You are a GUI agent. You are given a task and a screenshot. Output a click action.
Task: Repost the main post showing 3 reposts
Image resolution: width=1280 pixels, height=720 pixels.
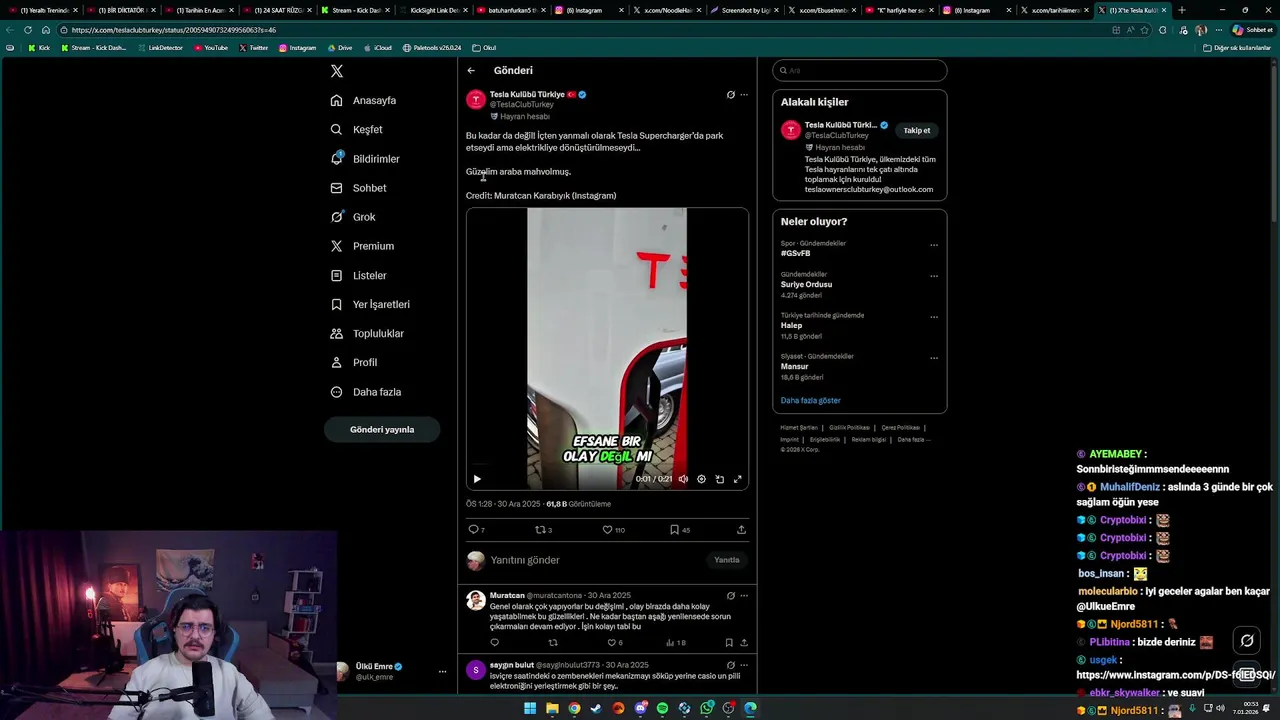pos(543,530)
